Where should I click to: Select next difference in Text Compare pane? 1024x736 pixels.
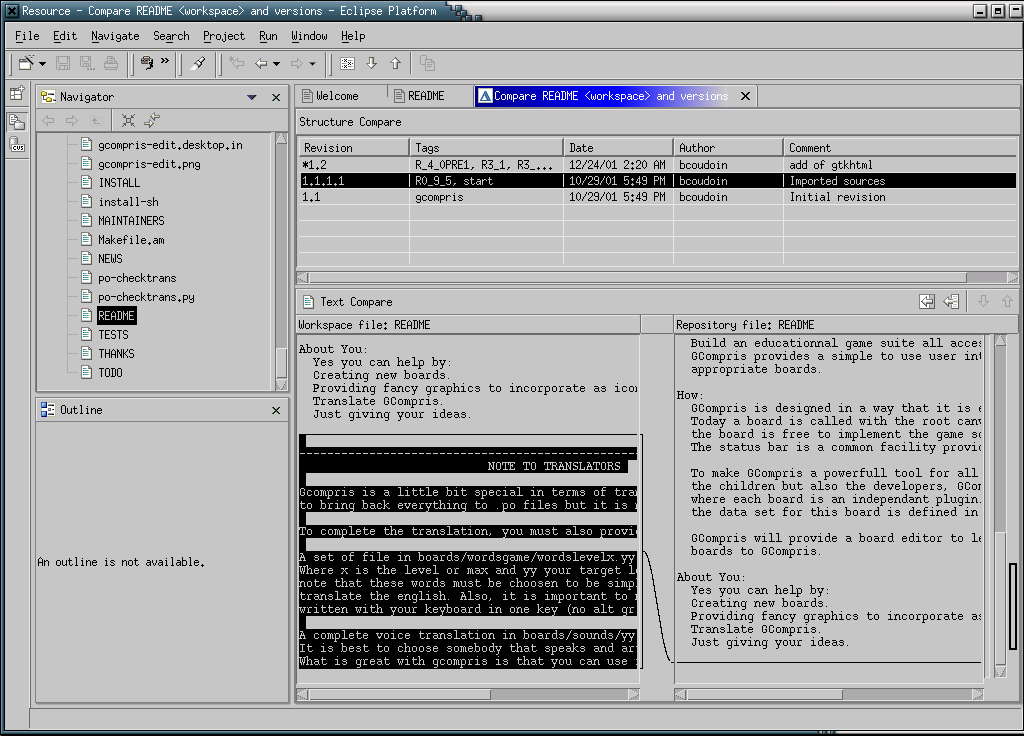tap(983, 301)
